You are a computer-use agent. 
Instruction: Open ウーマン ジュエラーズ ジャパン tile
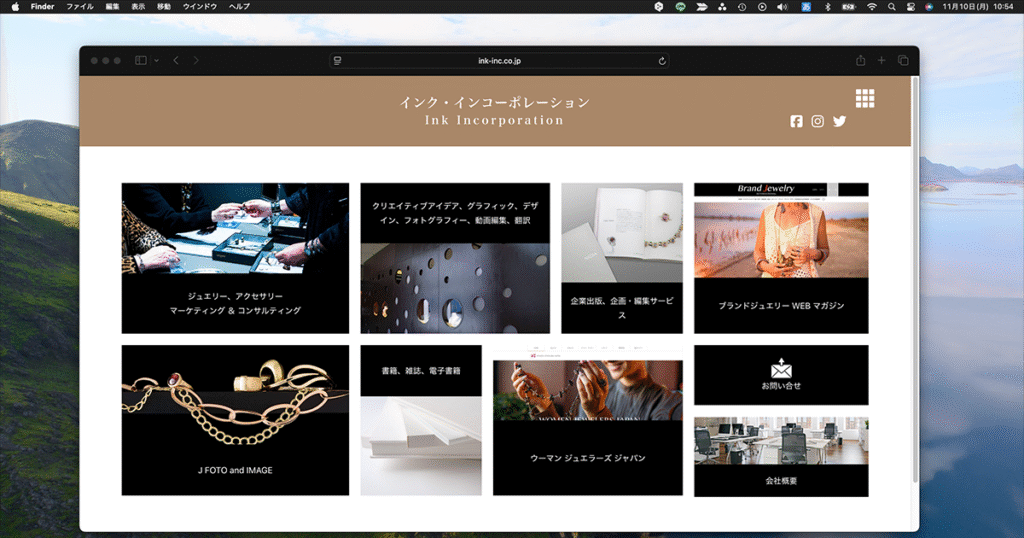[x=588, y=420]
